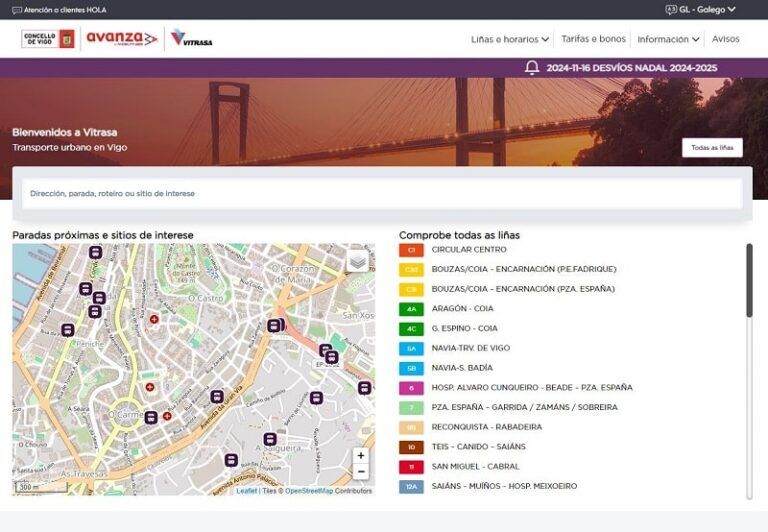Open the CIRCULAR CENTRO line
This screenshot has width=768, height=532.
coord(469,249)
